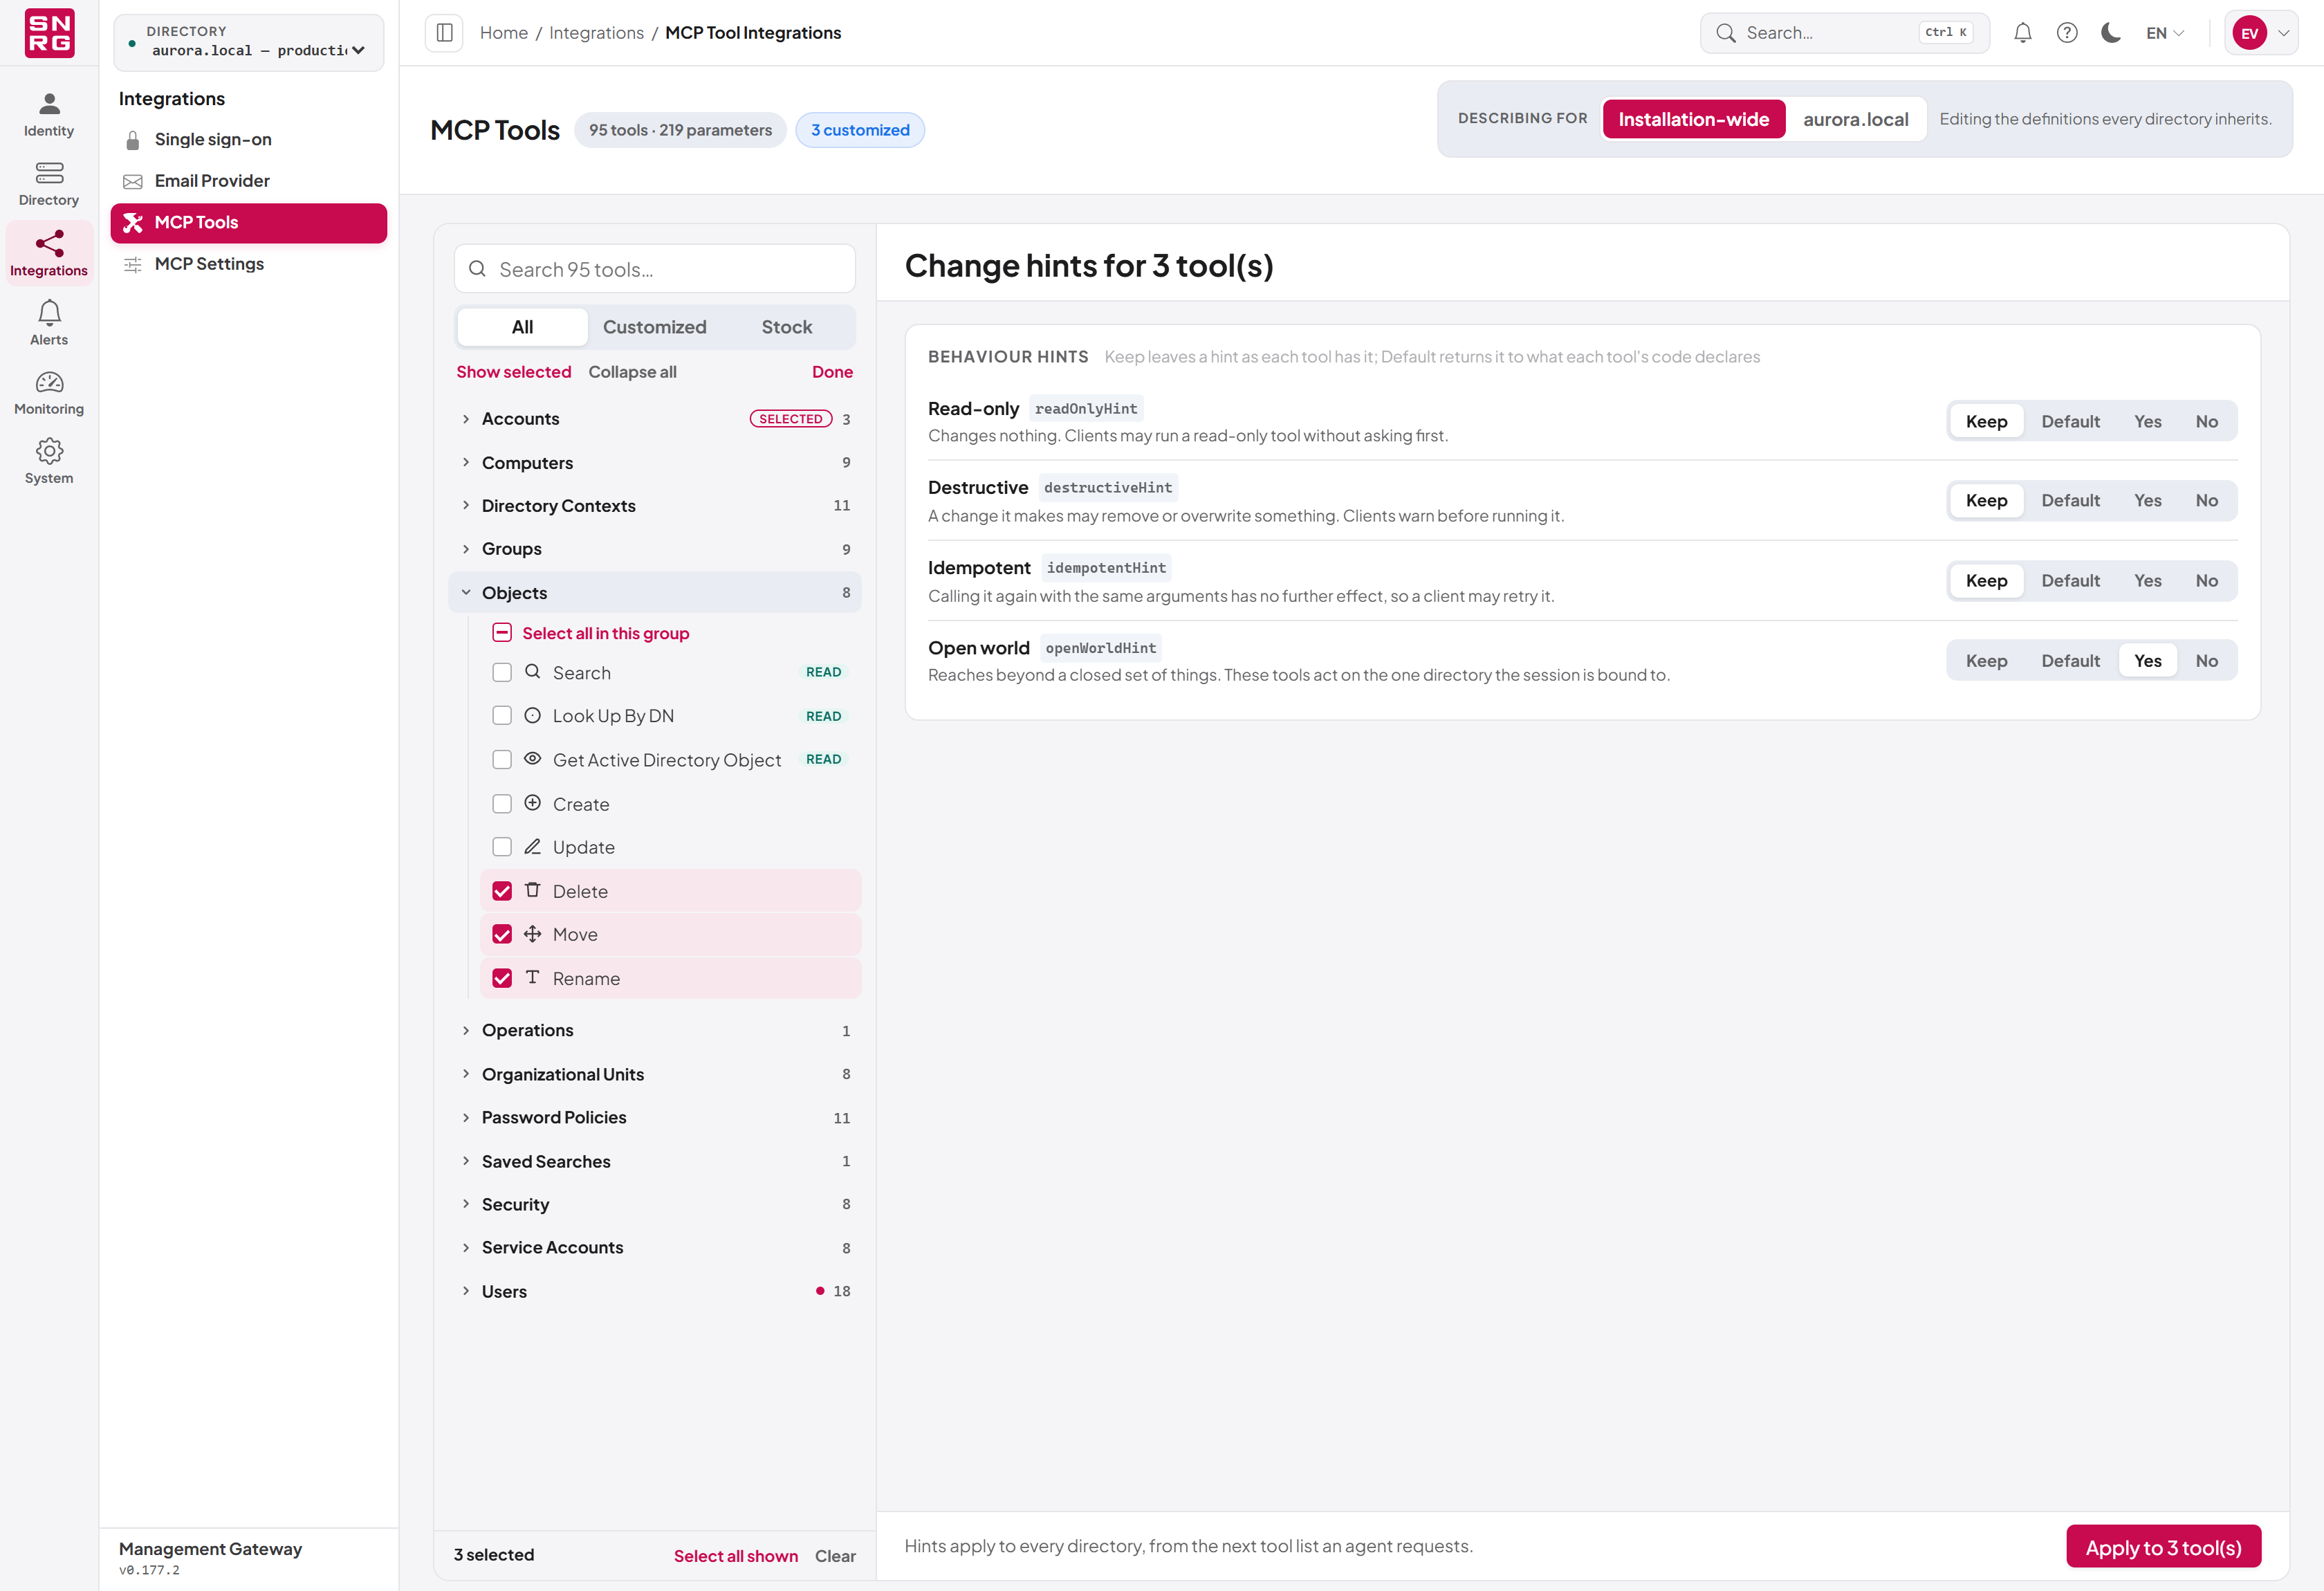This screenshot has height=1591, width=2324.
Task: Open System settings gear
Action: (49, 451)
